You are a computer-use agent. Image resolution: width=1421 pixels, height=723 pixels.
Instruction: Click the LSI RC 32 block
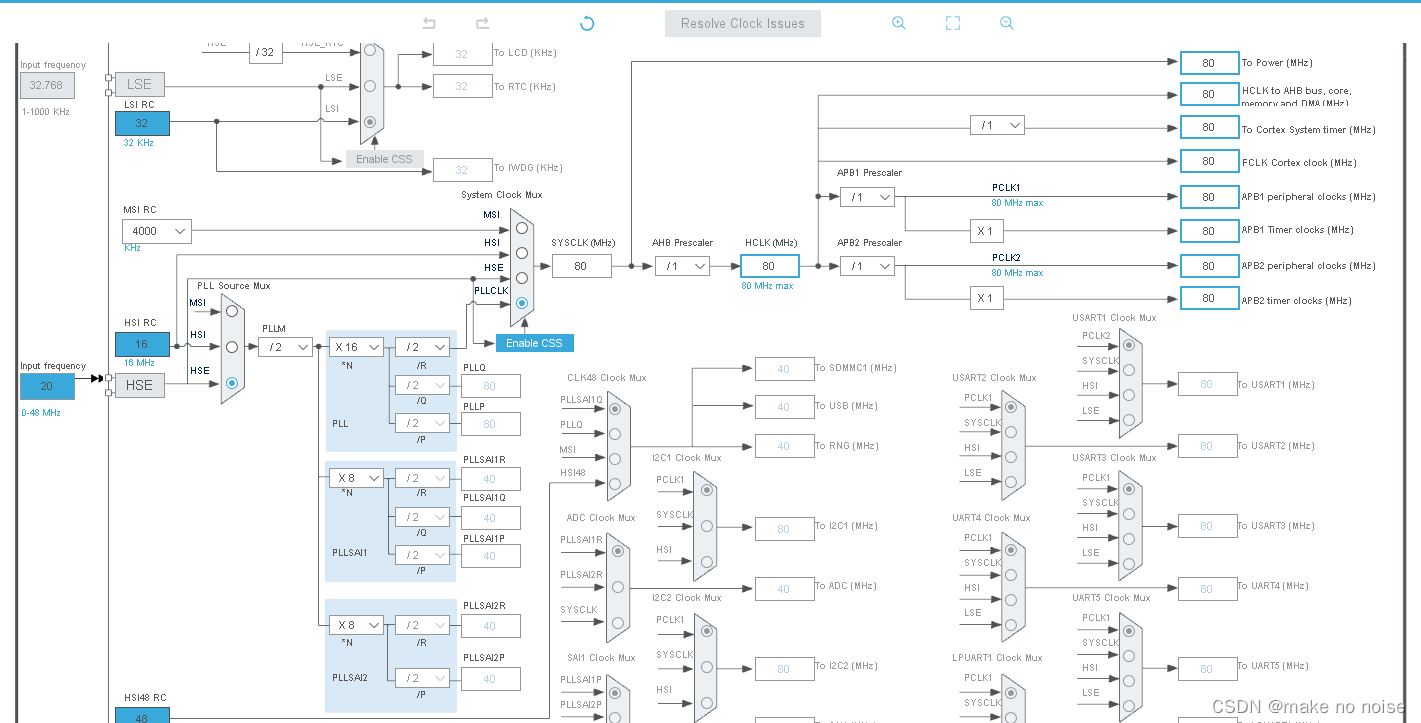pyautogui.click(x=142, y=123)
